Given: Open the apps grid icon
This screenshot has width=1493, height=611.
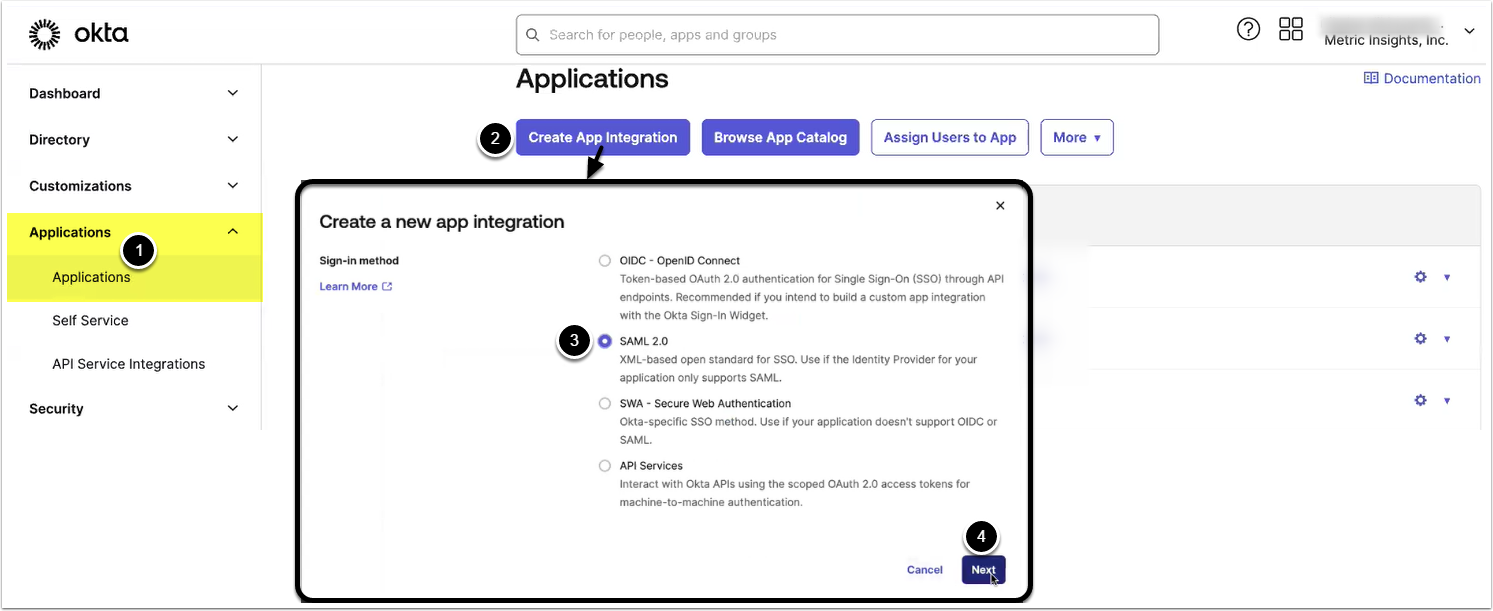Looking at the screenshot, I should (x=1291, y=29).
